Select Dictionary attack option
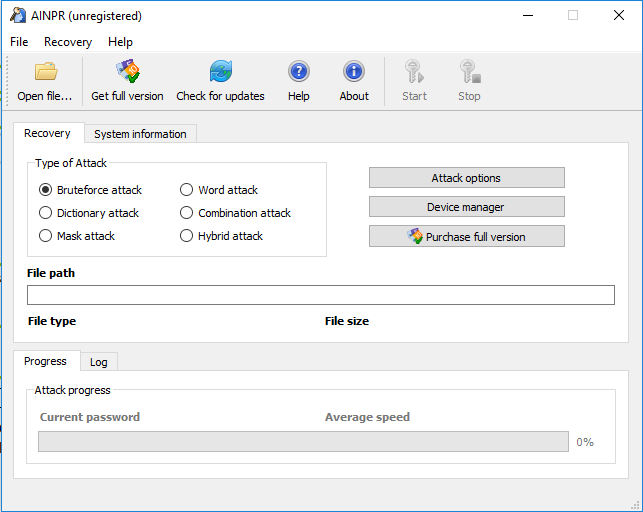This screenshot has width=643, height=512. [46, 213]
